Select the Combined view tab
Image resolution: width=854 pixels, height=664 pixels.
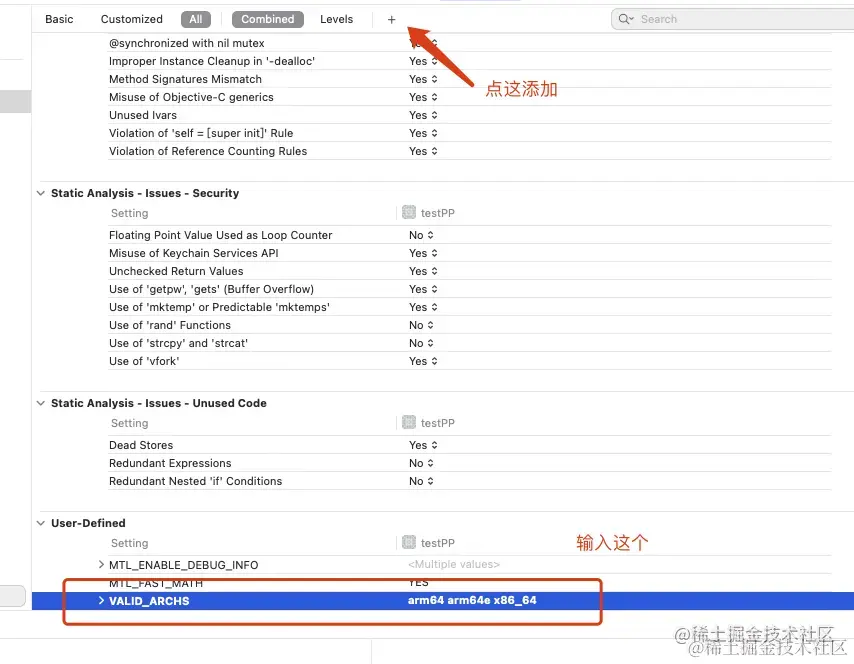(267, 19)
